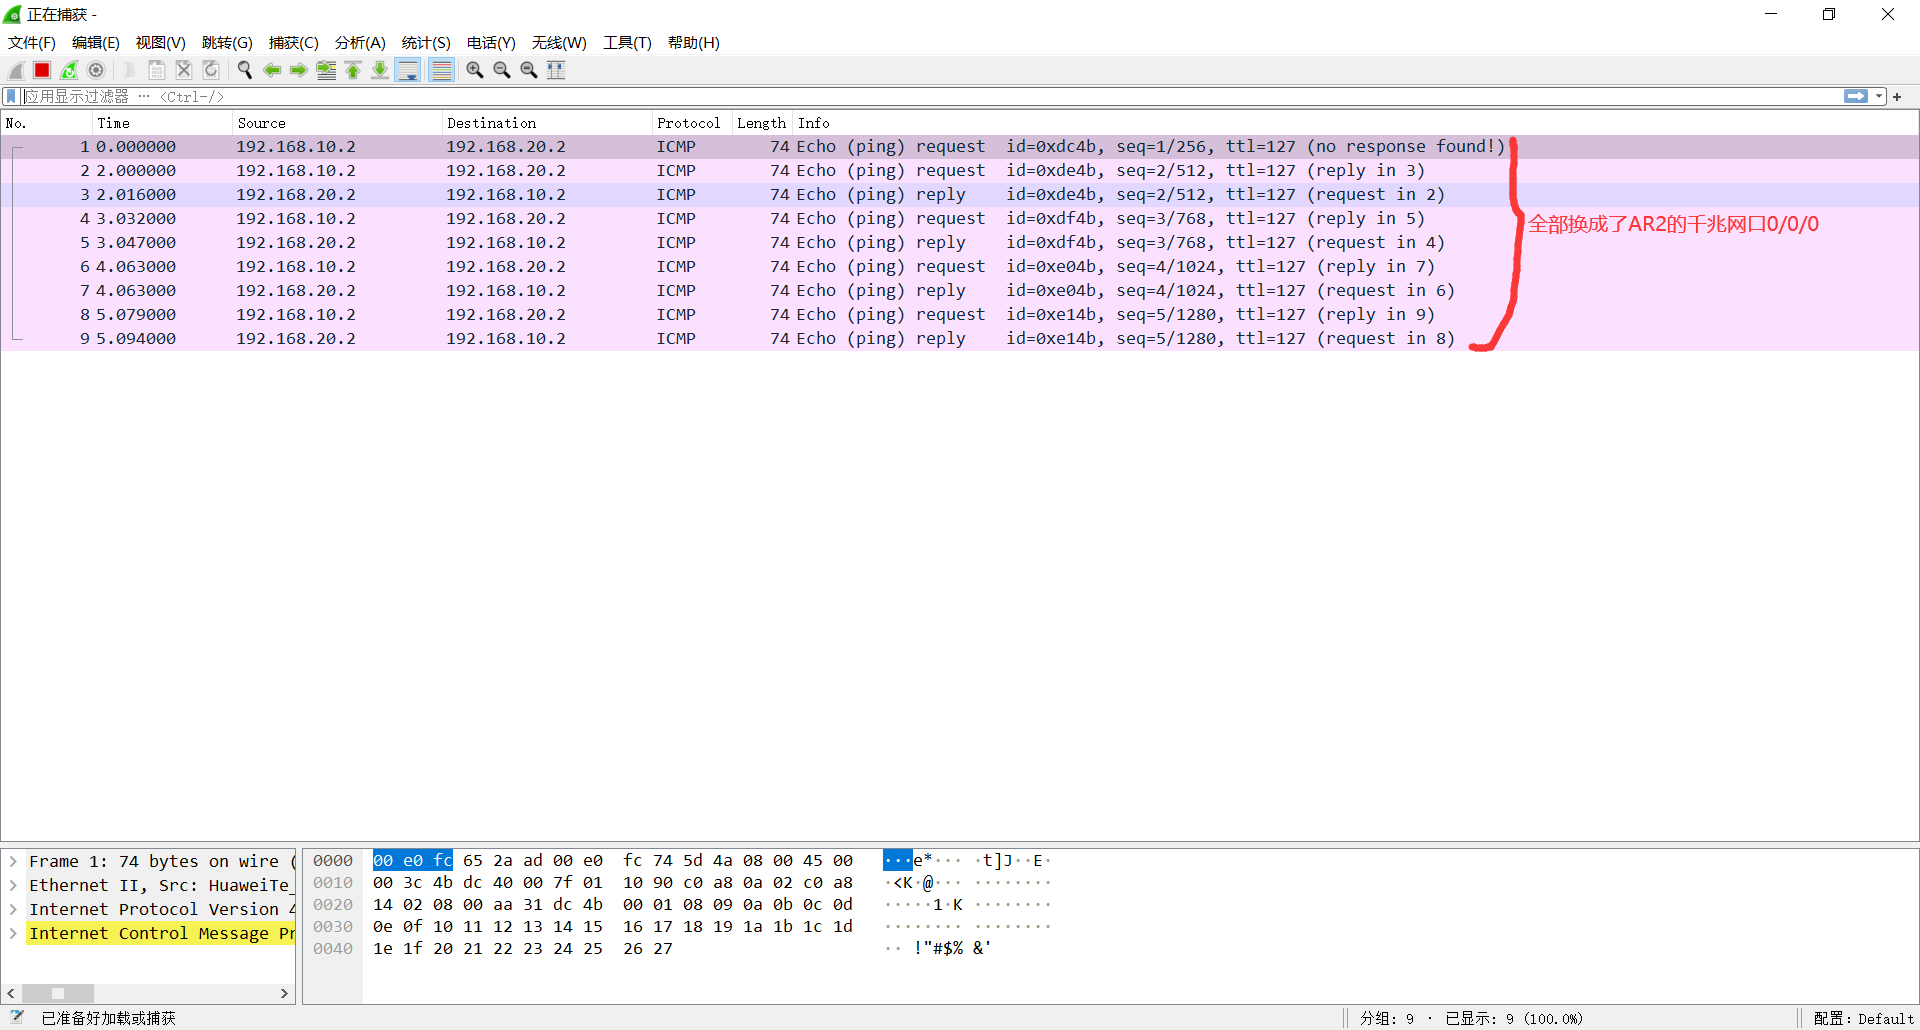Image resolution: width=1920 pixels, height=1030 pixels.
Task: Zoom out the main window text
Action: [502, 70]
